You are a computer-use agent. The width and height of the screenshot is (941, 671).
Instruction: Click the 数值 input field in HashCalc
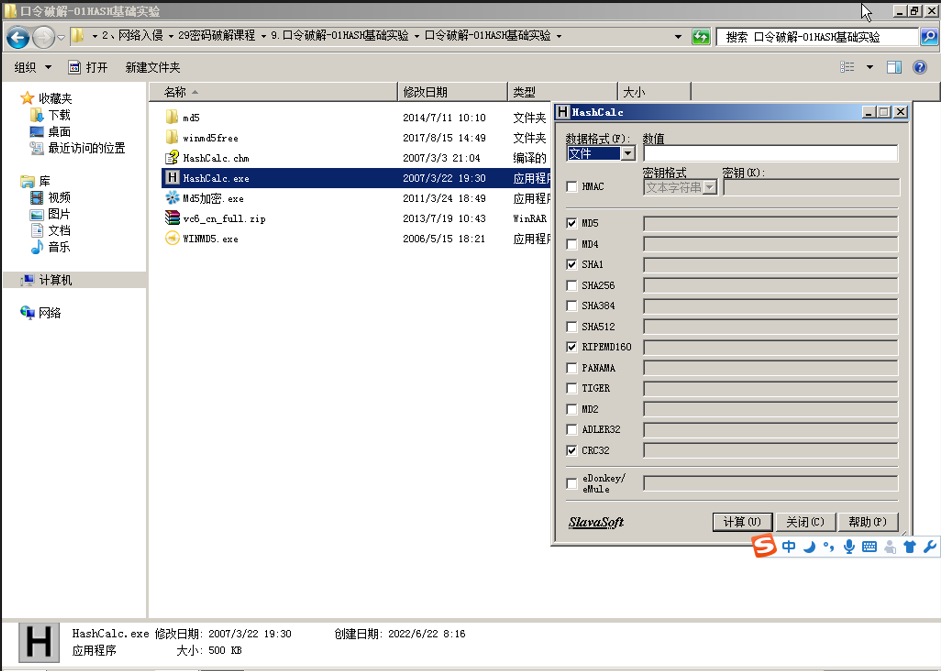point(771,154)
